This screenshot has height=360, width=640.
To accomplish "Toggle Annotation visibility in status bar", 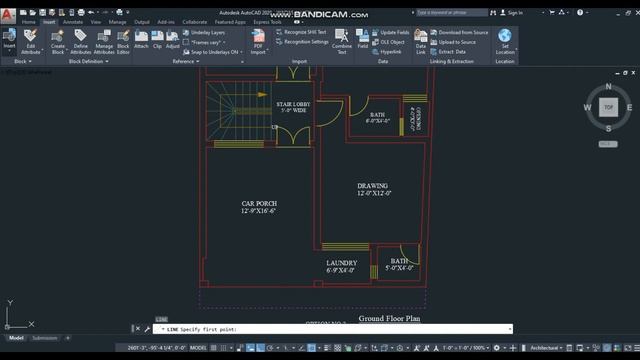I will point(416,348).
